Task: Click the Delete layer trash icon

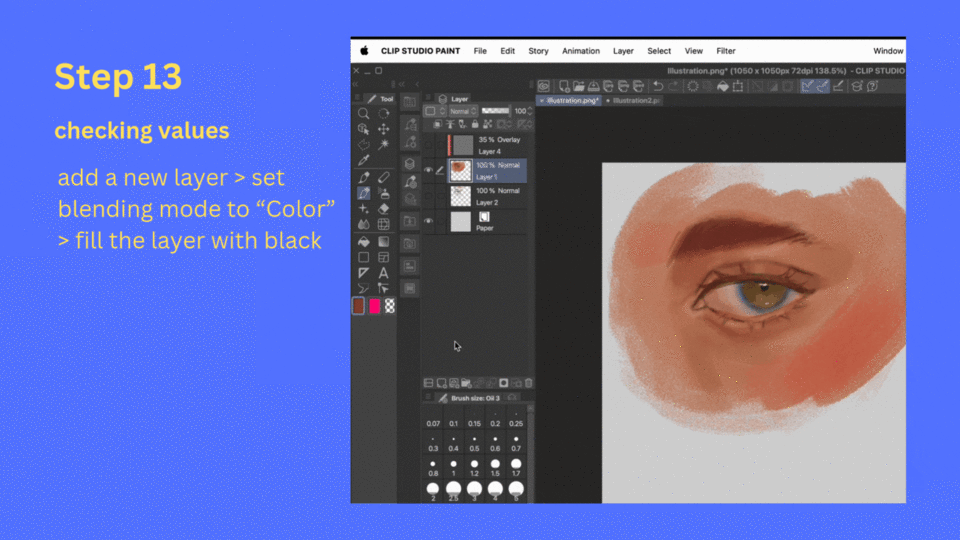Action: pyautogui.click(x=528, y=383)
